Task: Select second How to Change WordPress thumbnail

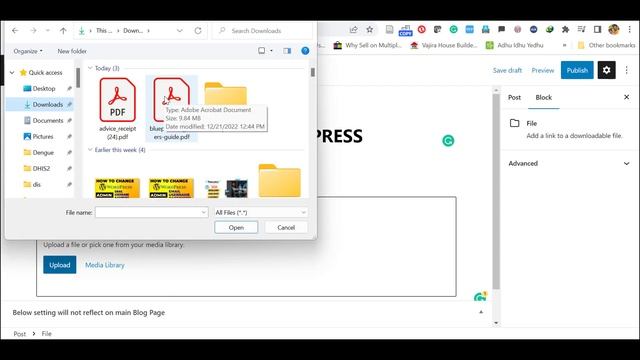Action: [171, 188]
